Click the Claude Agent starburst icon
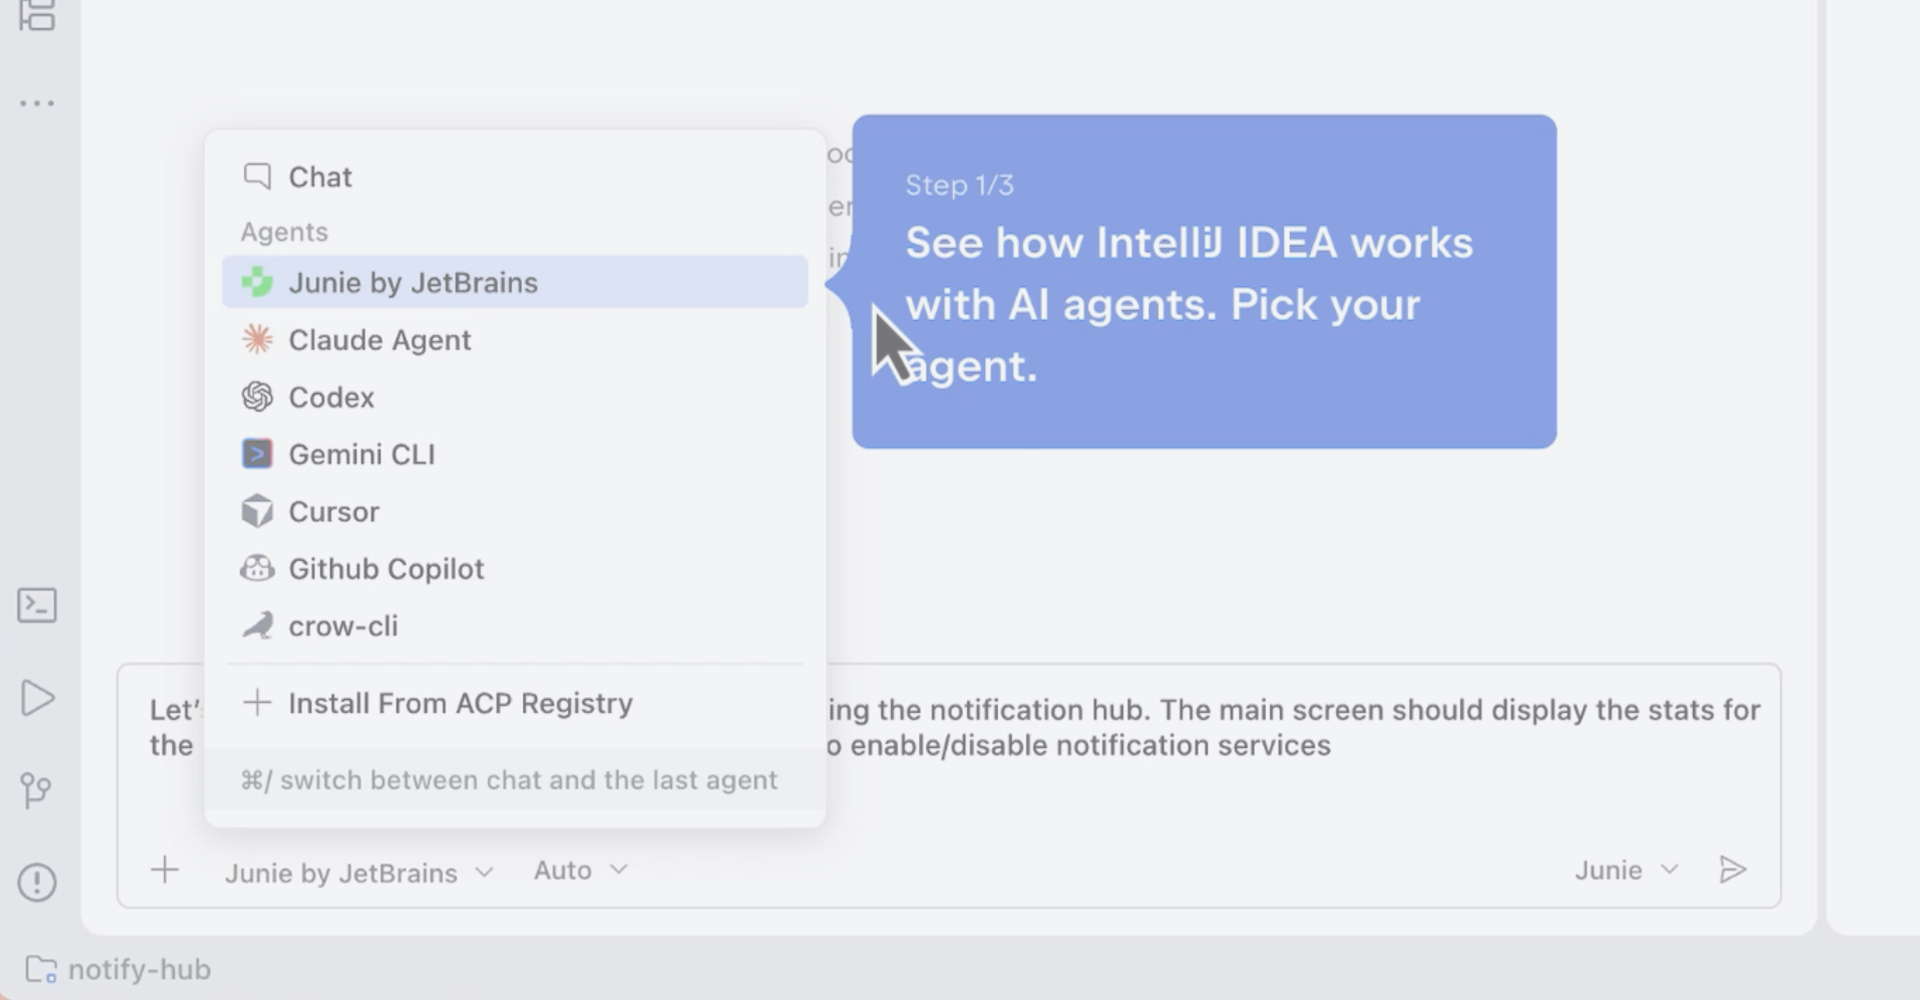This screenshot has height=1000, width=1920. (x=257, y=339)
